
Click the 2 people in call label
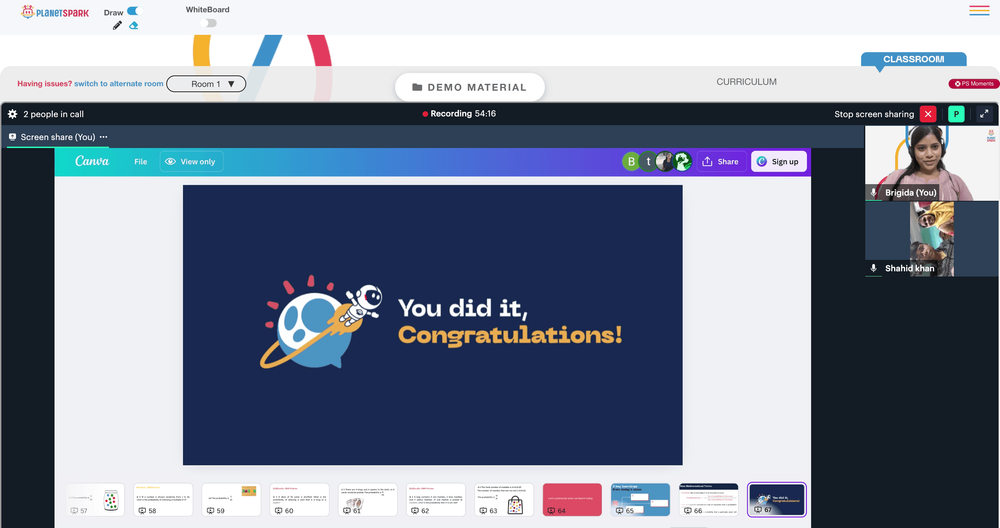point(54,114)
